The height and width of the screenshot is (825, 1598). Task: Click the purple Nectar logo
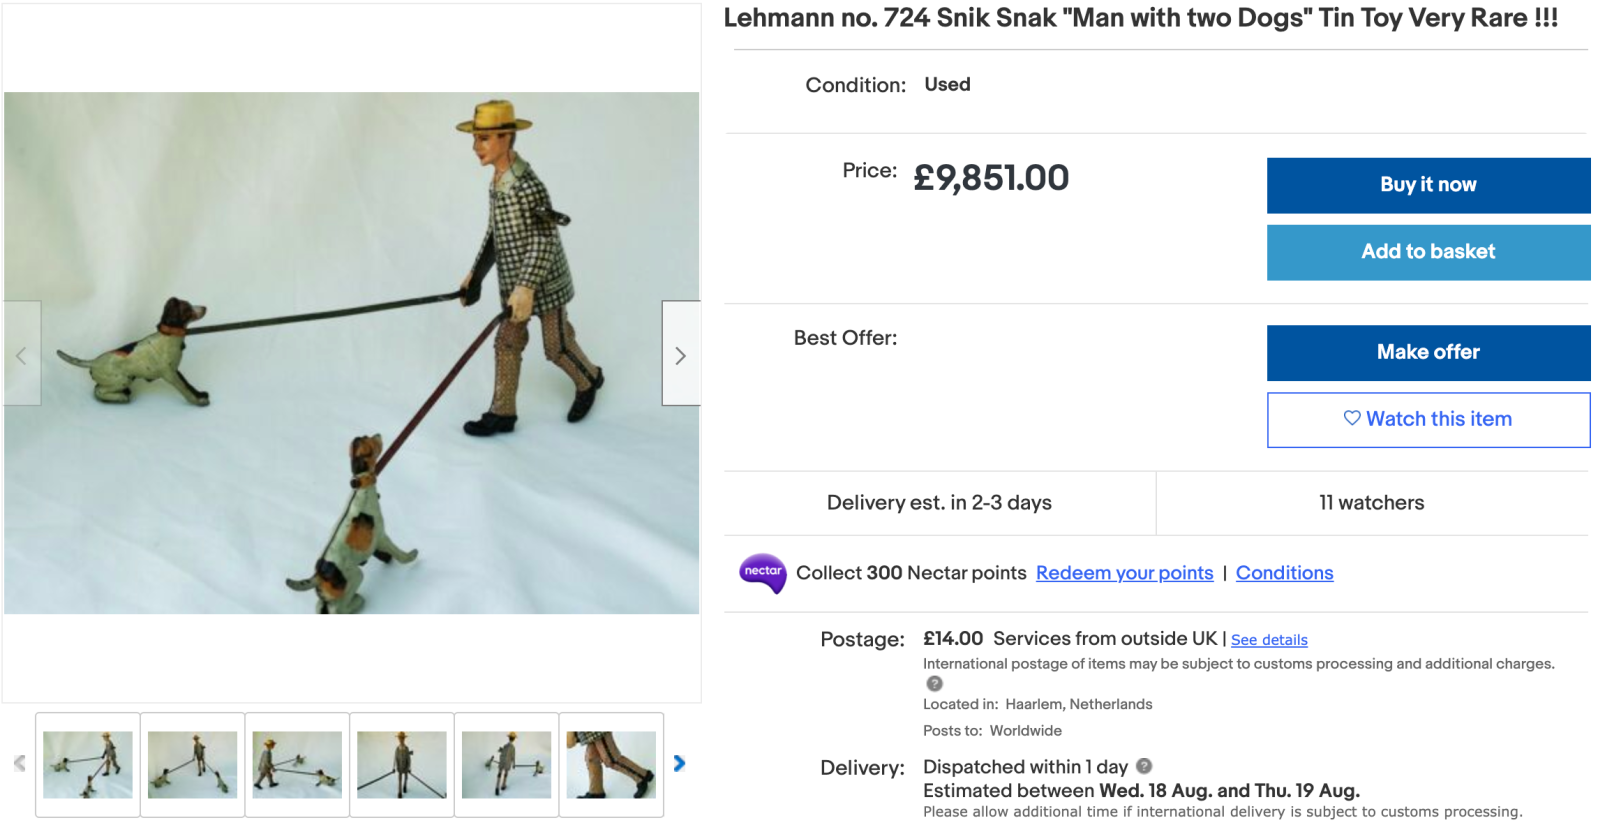[x=762, y=573]
